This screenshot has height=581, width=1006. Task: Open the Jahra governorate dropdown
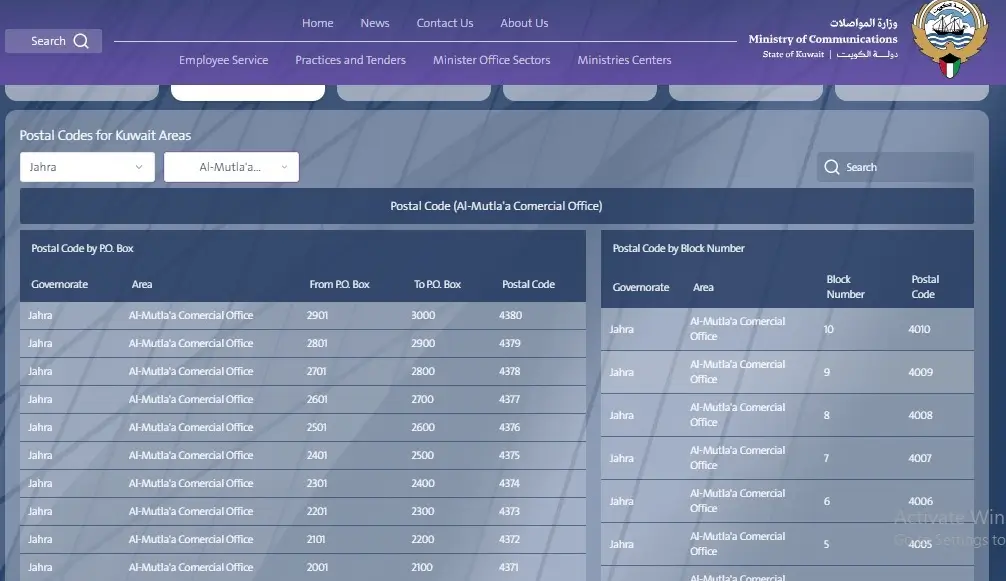[x=87, y=167]
